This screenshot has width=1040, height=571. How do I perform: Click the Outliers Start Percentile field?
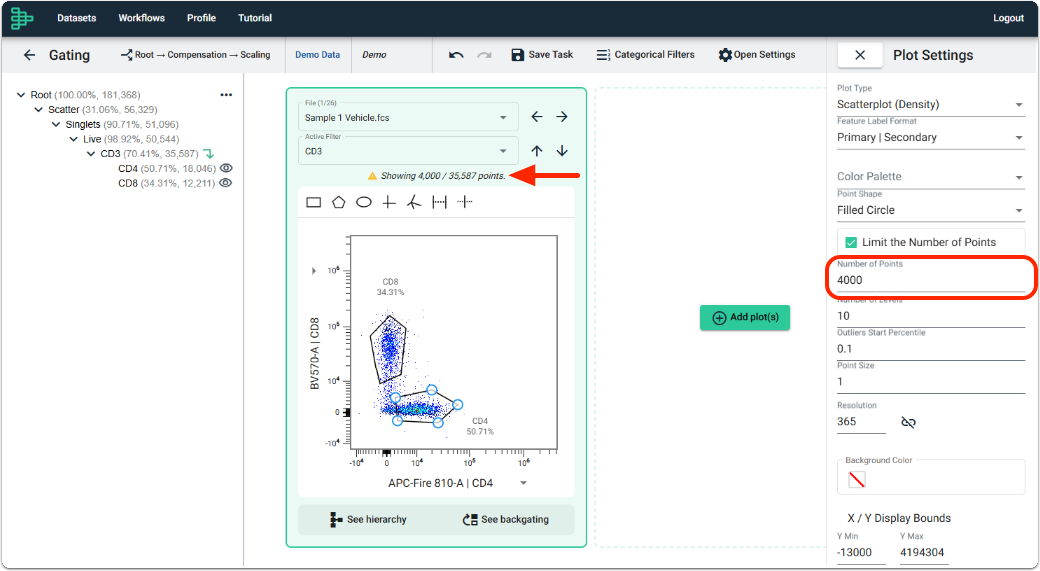tap(931, 349)
